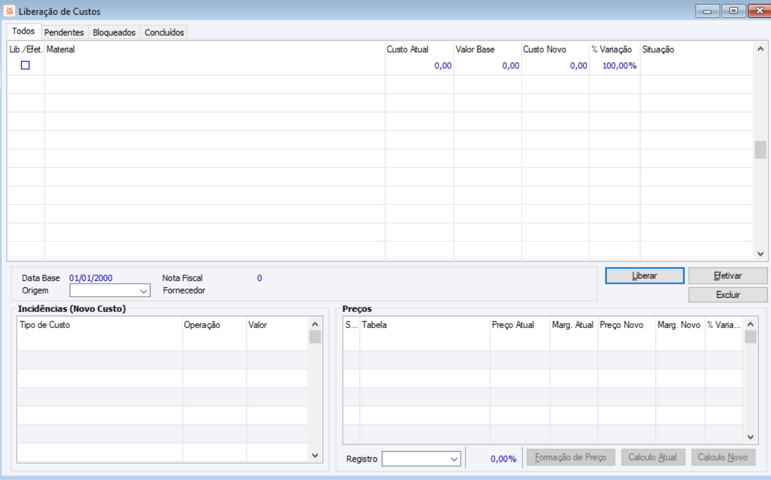Click the Marg. Atual column header
771x480 pixels.
(573, 325)
